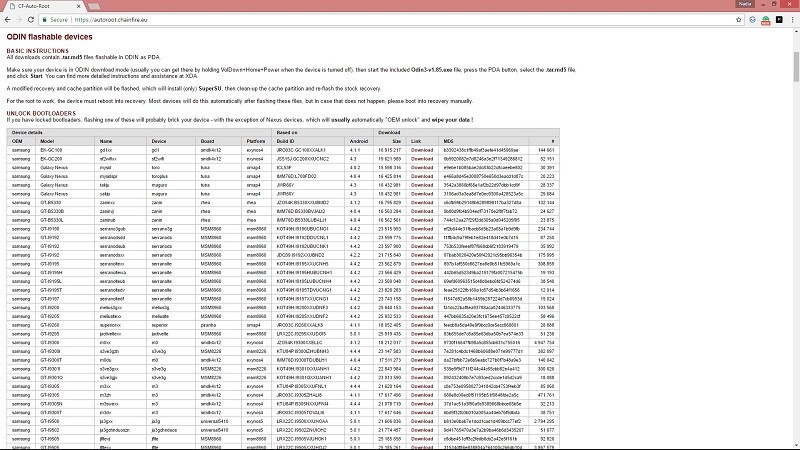Screen dimensions: 800x450
Task: Download the ja3gxx GT-I9500 file
Action: (422, 421)
